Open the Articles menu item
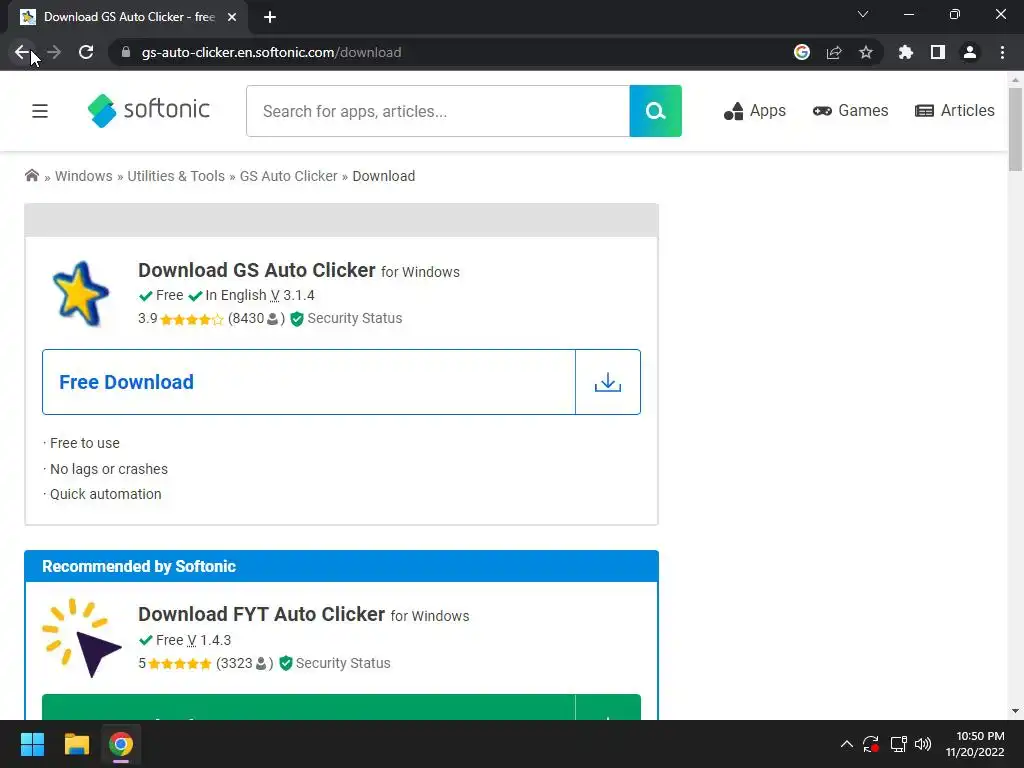 pyautogui.click(x=955, y=111)
